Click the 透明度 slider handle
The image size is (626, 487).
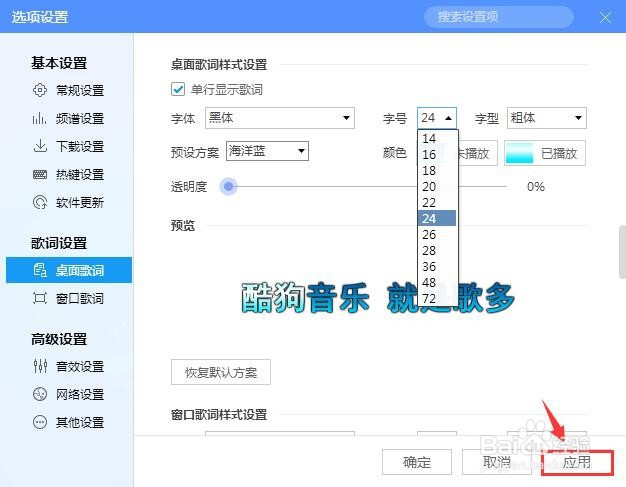[x=228, y=186]
